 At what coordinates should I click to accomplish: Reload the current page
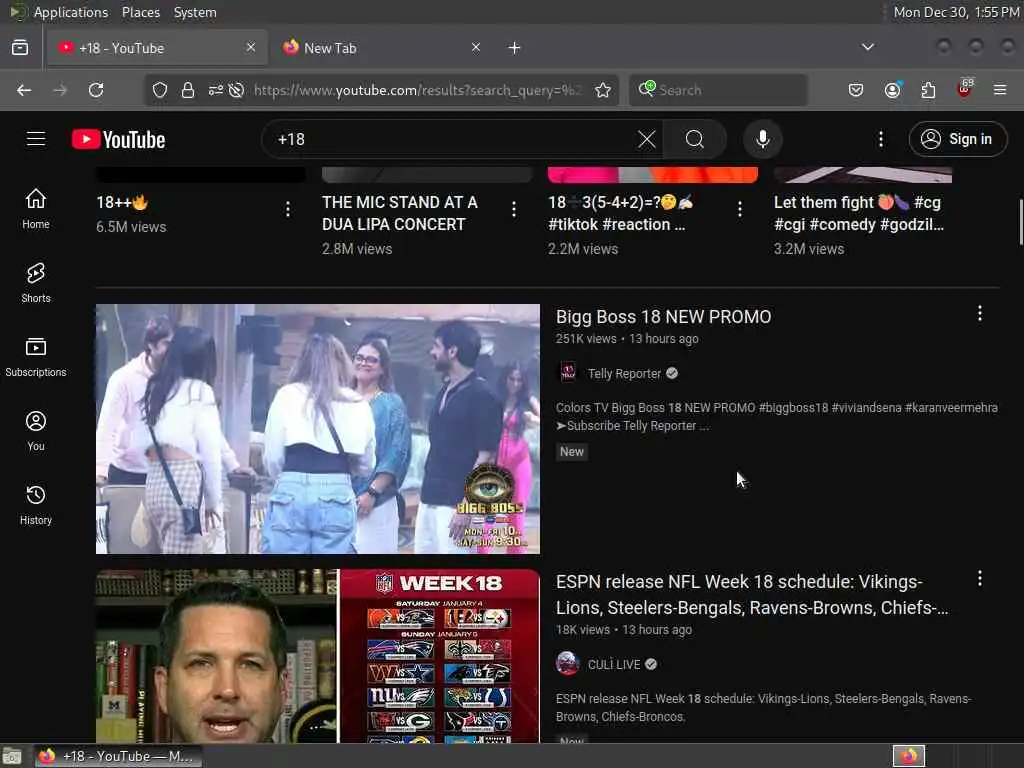click(x=96, y=90)
